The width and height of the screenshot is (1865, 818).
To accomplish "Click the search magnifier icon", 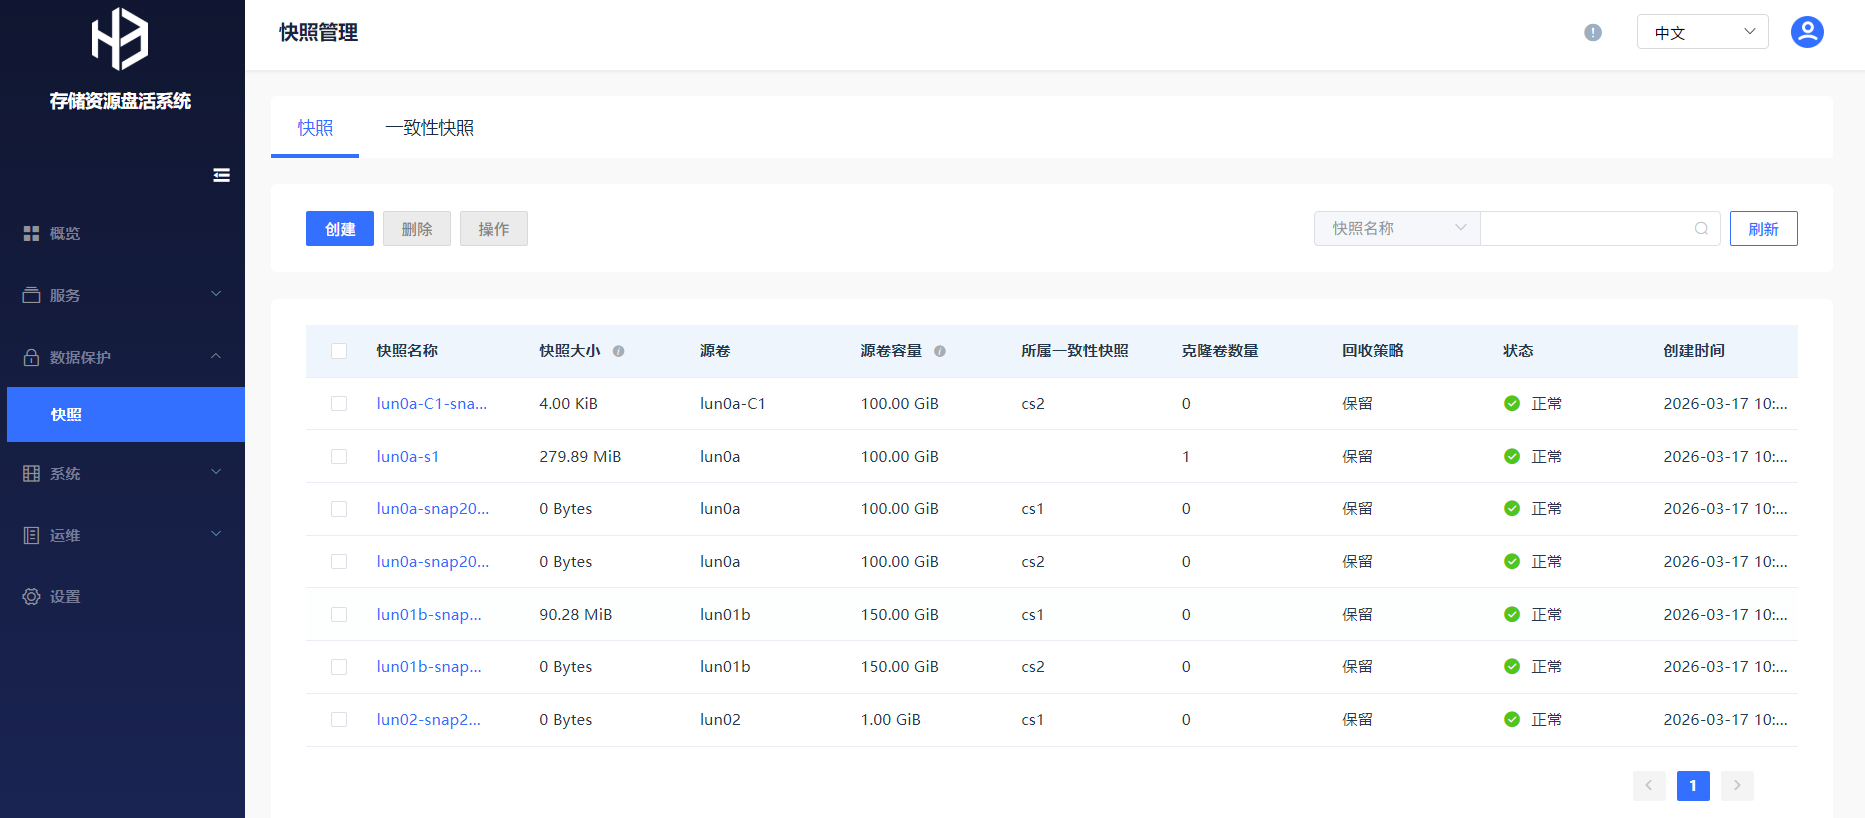I will [x=1700, y=229].
